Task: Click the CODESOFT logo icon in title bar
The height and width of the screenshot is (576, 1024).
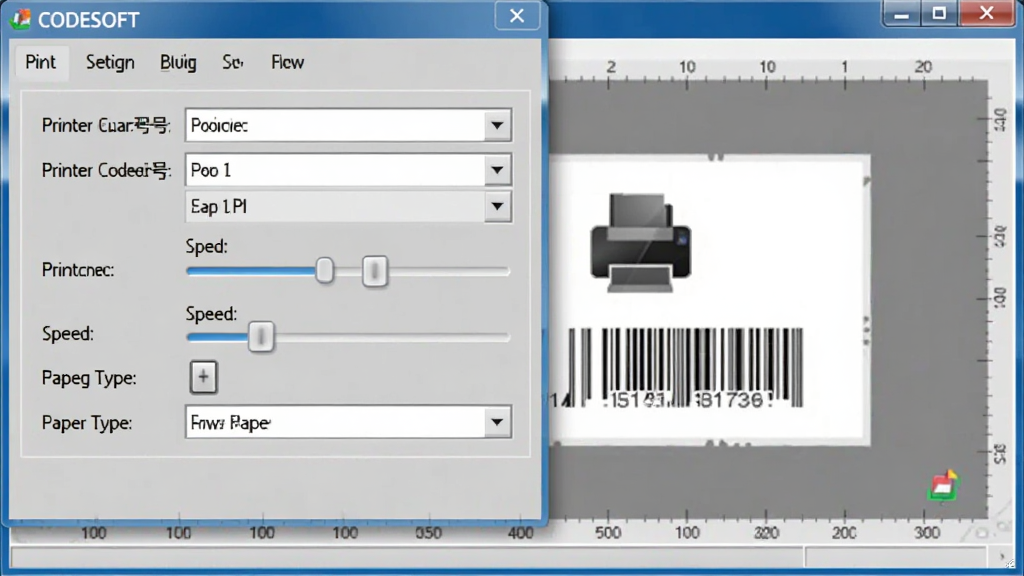Action: [x=20, y=19]
